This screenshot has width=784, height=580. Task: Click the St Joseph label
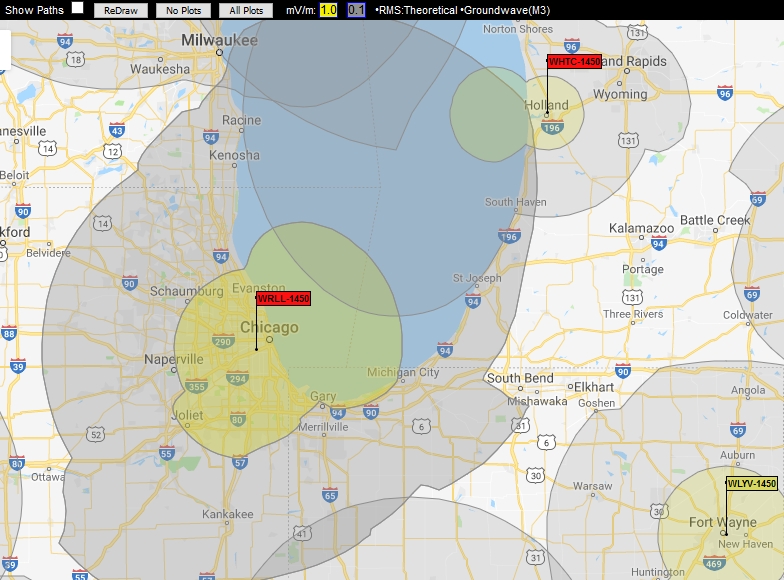tap(477, 278)
